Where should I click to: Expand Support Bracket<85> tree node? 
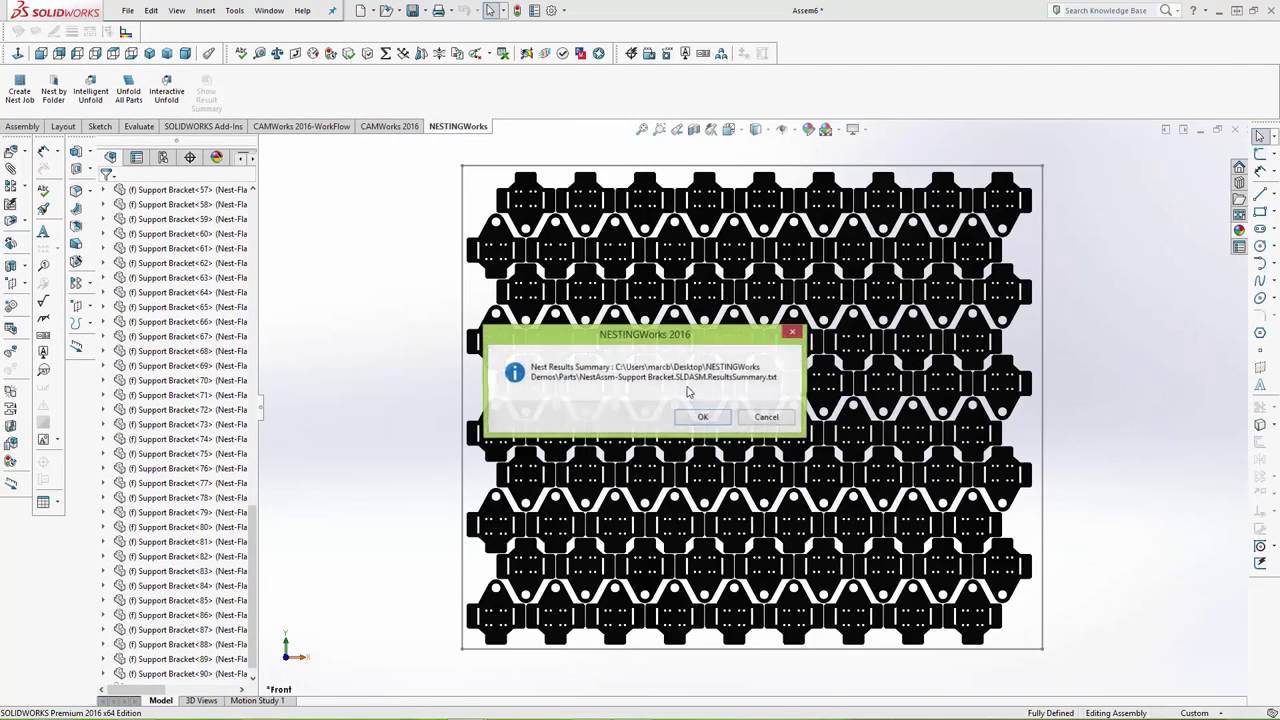click(102, 600)
